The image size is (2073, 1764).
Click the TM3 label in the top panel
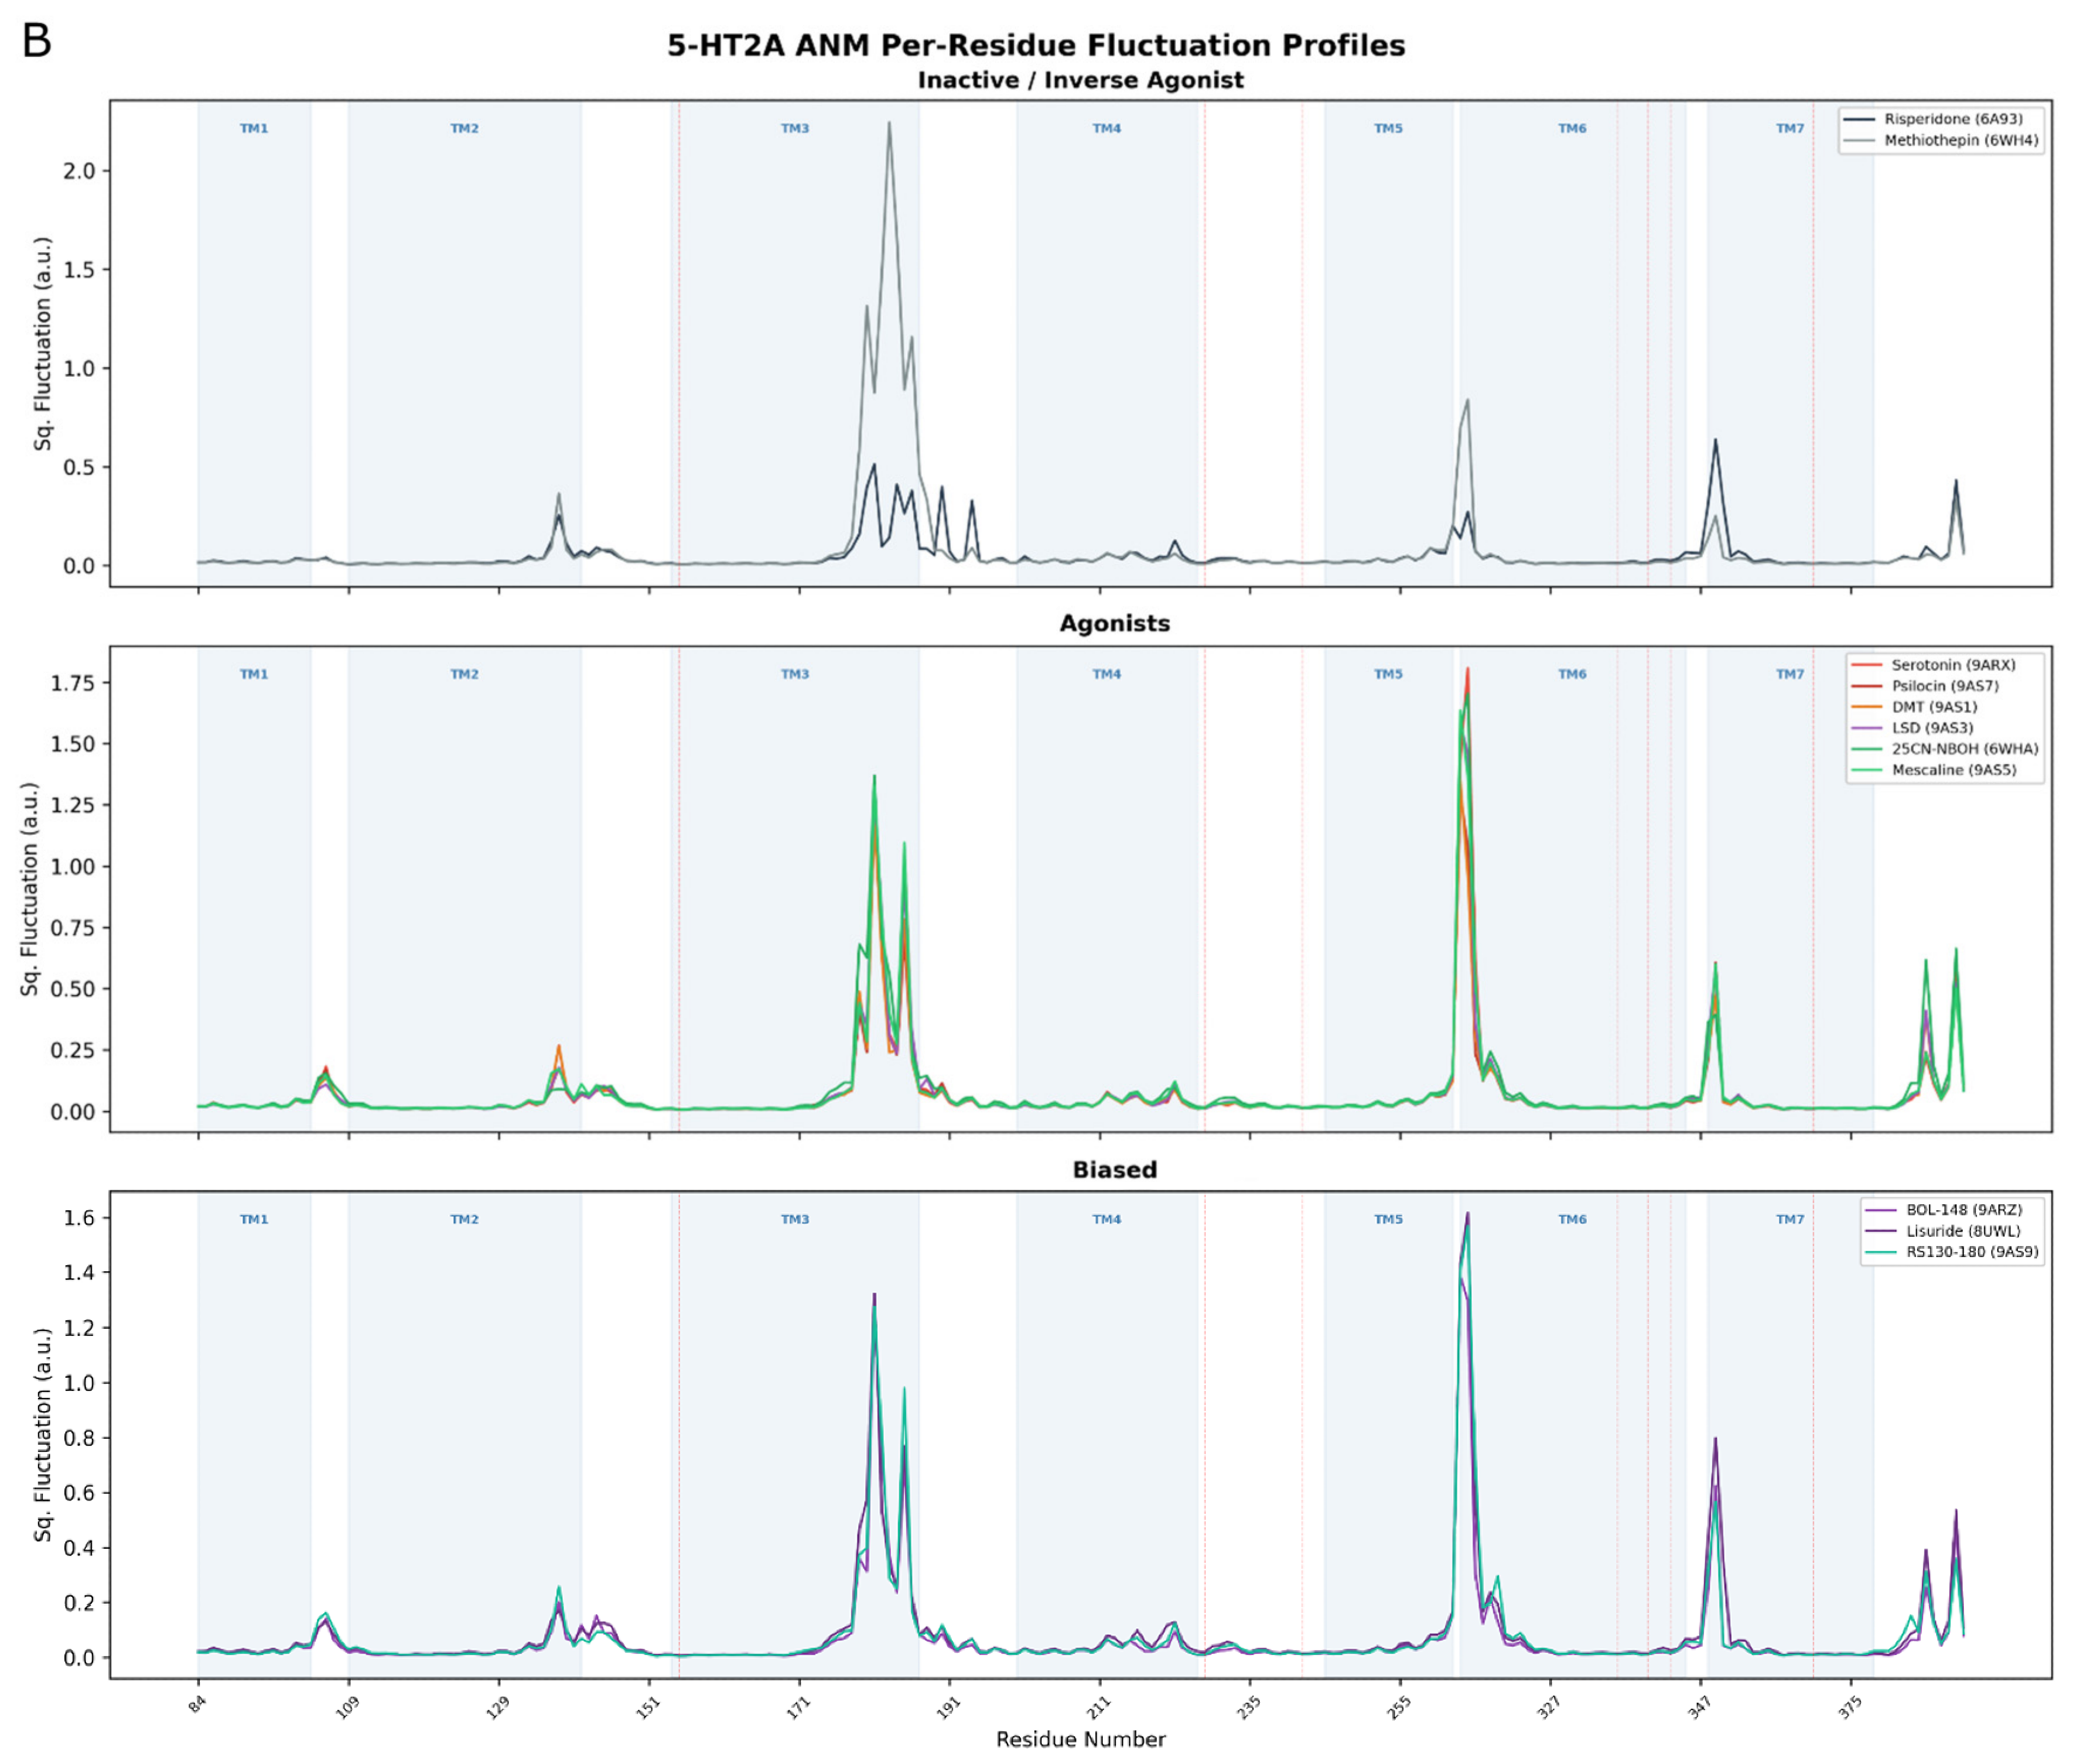[795, 129]
